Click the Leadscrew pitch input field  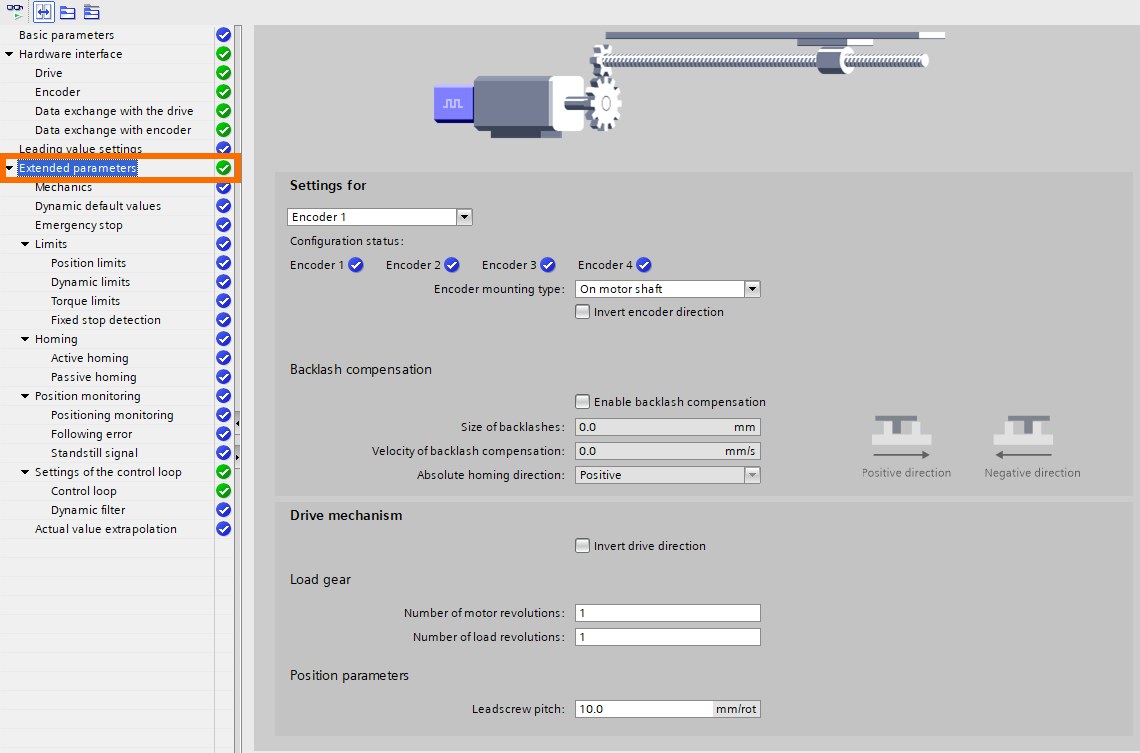(643, 708)
